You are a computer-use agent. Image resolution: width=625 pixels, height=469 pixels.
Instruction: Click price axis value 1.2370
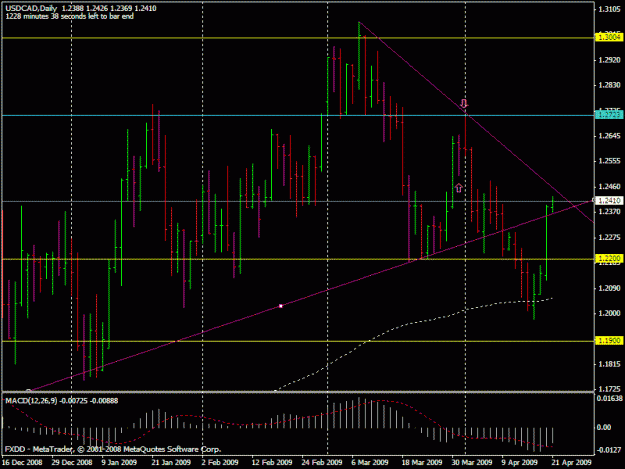(609, 212)
